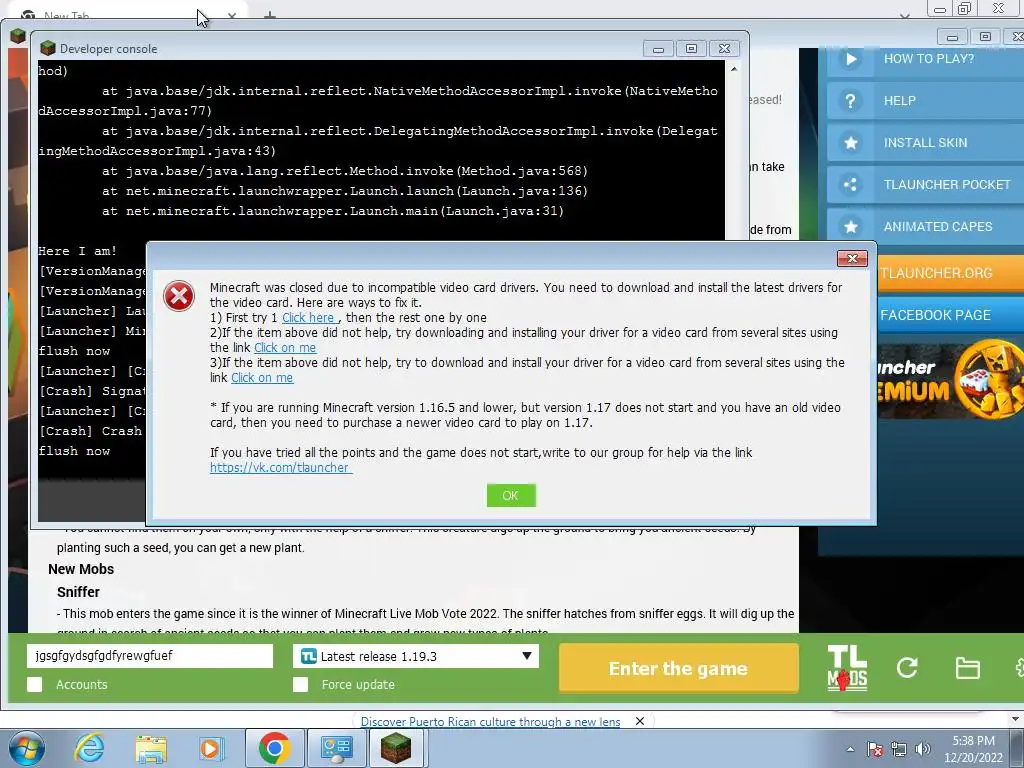Click the star icon beside INSTALL SKIN
Image resolution: width=1024 pixels, height=768 pixels.
850,143
